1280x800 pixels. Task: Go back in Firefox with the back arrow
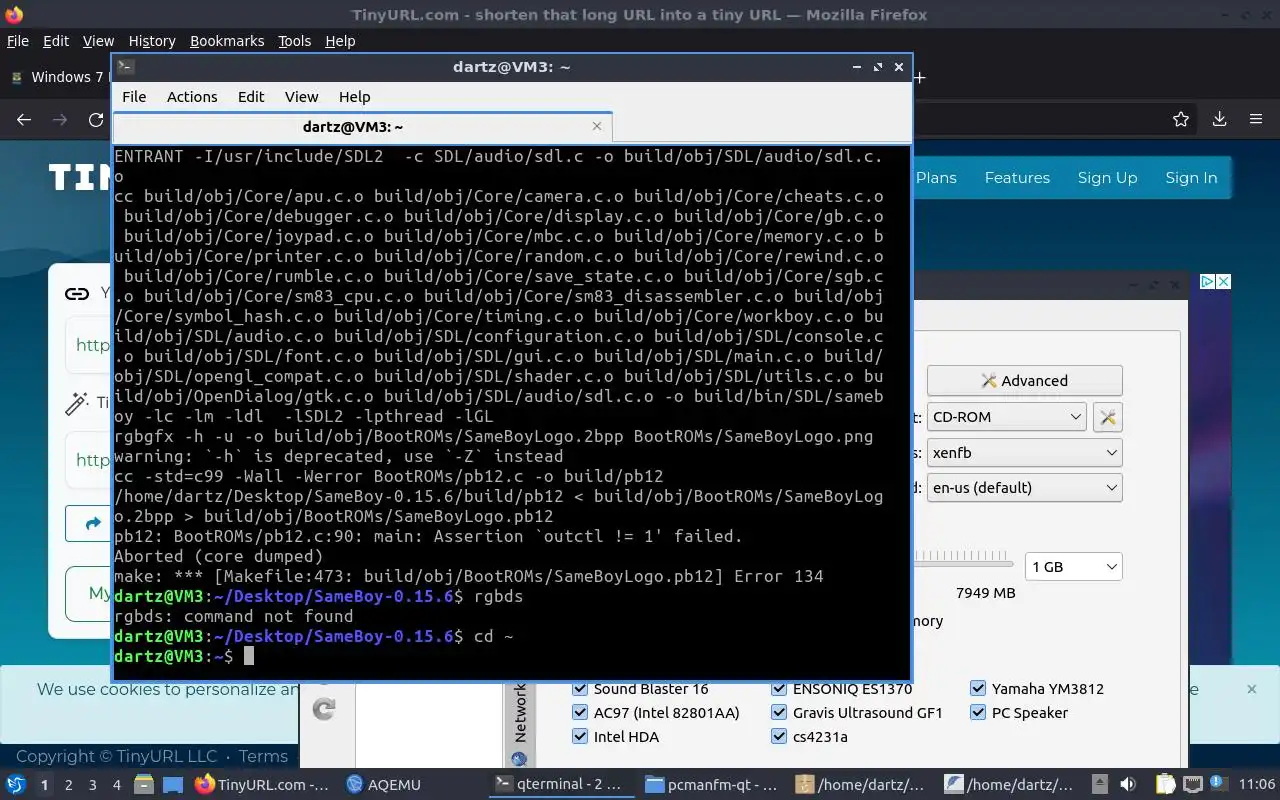[x=24, y=119]
